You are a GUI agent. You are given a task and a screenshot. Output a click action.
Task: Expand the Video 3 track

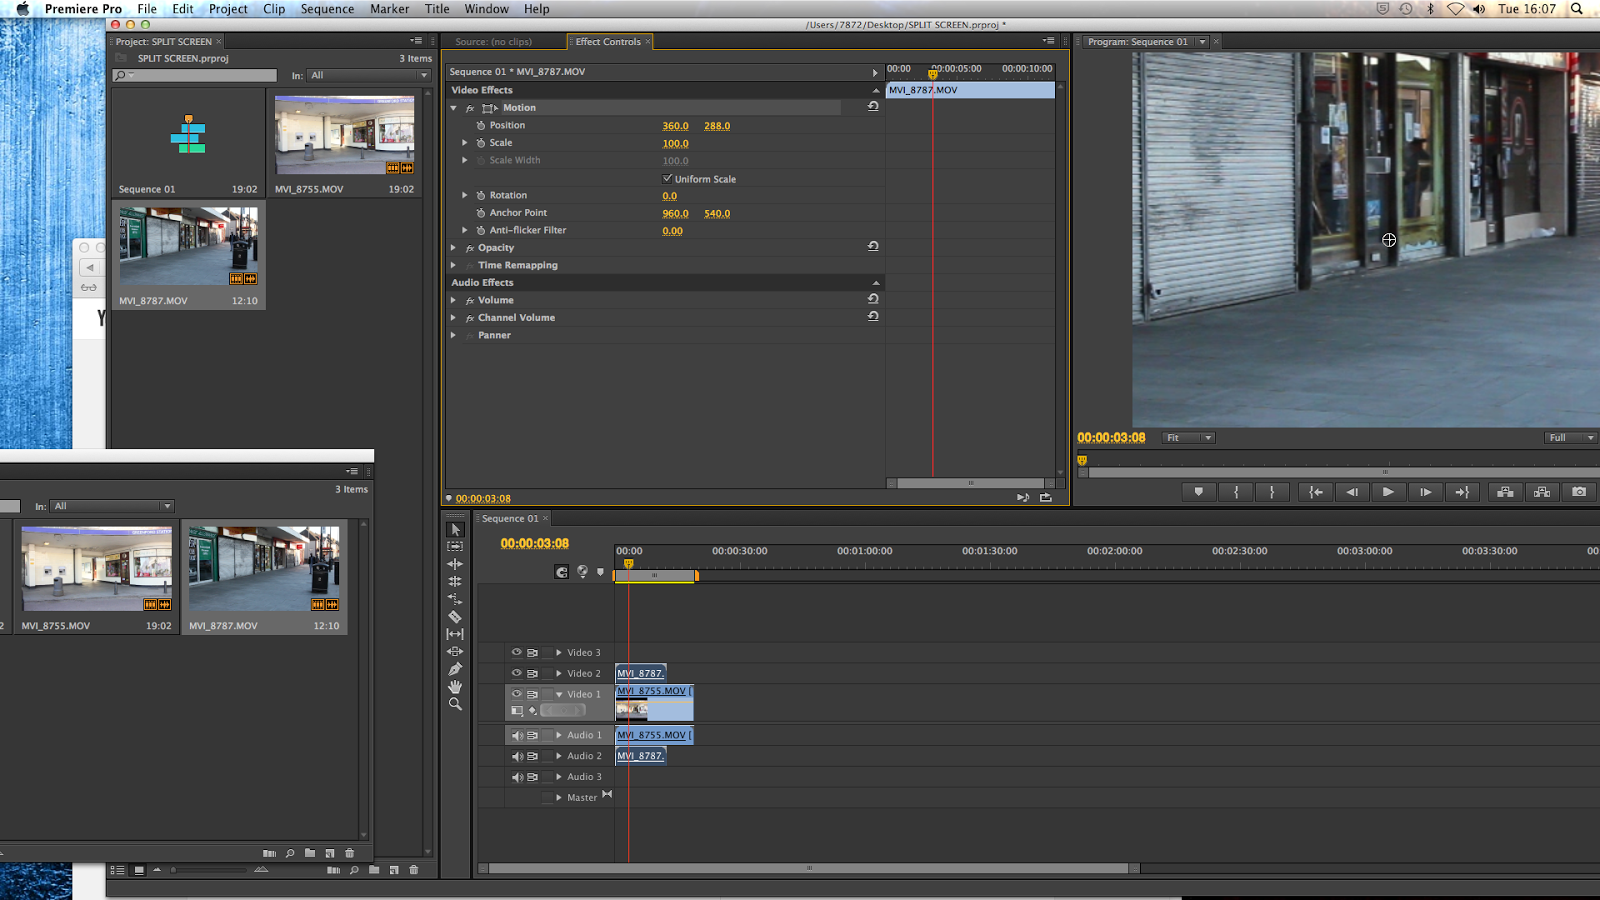click(559, 653)
